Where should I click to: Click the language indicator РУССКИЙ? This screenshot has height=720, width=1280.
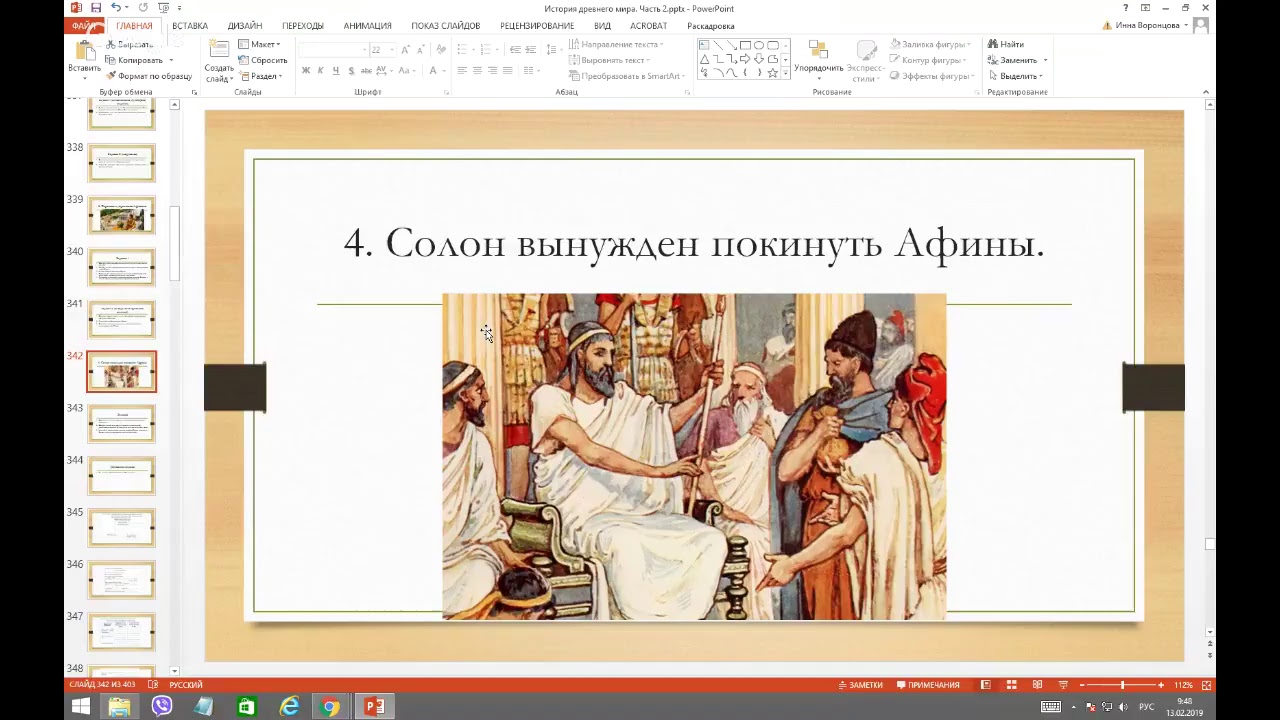point(185,685)
